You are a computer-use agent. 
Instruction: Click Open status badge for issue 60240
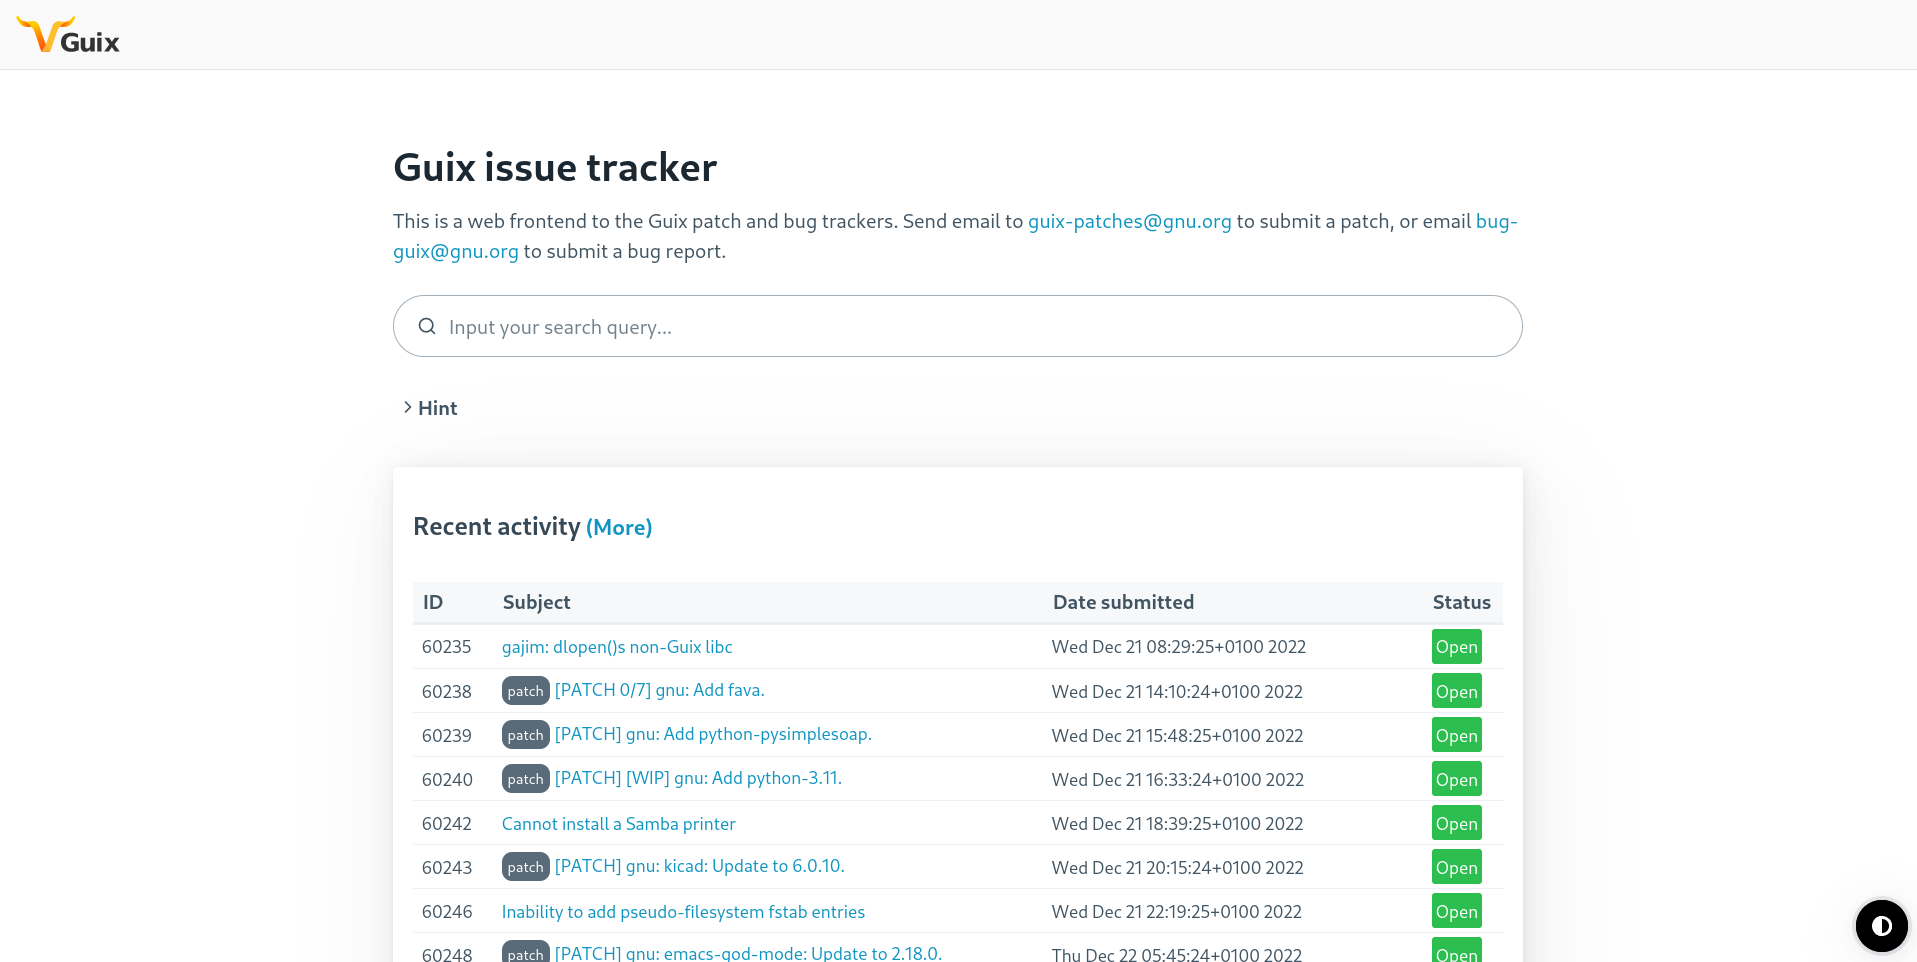tap(1456, 779)
